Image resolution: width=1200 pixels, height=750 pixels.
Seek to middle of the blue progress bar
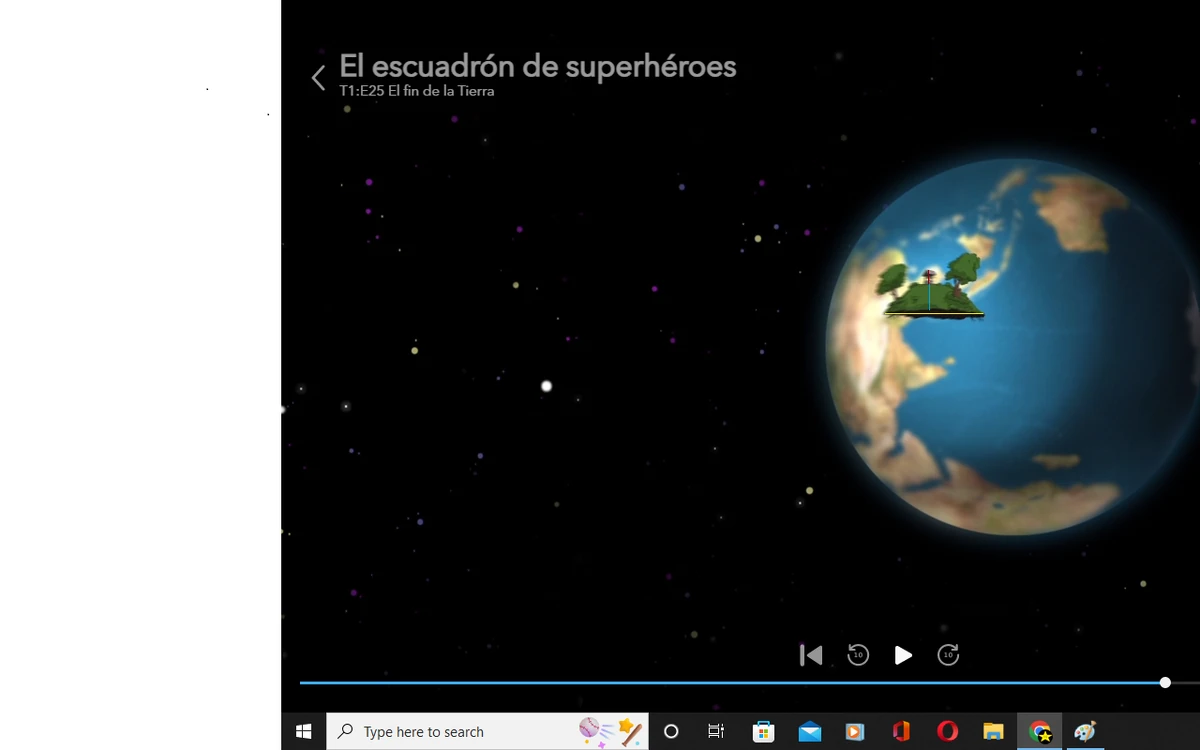(x=732, y=682)
